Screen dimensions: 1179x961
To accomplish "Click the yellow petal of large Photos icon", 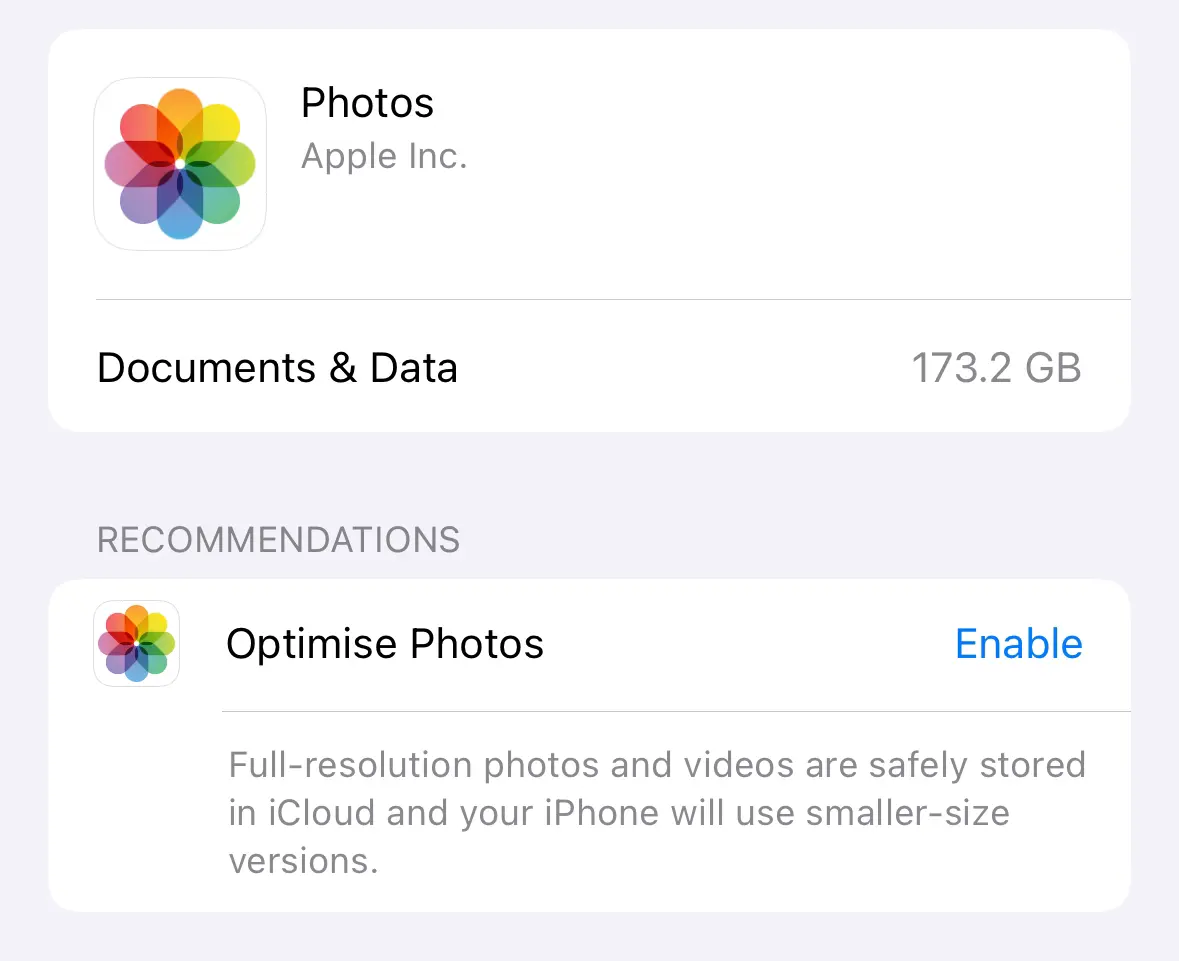I will click(217, 128).
